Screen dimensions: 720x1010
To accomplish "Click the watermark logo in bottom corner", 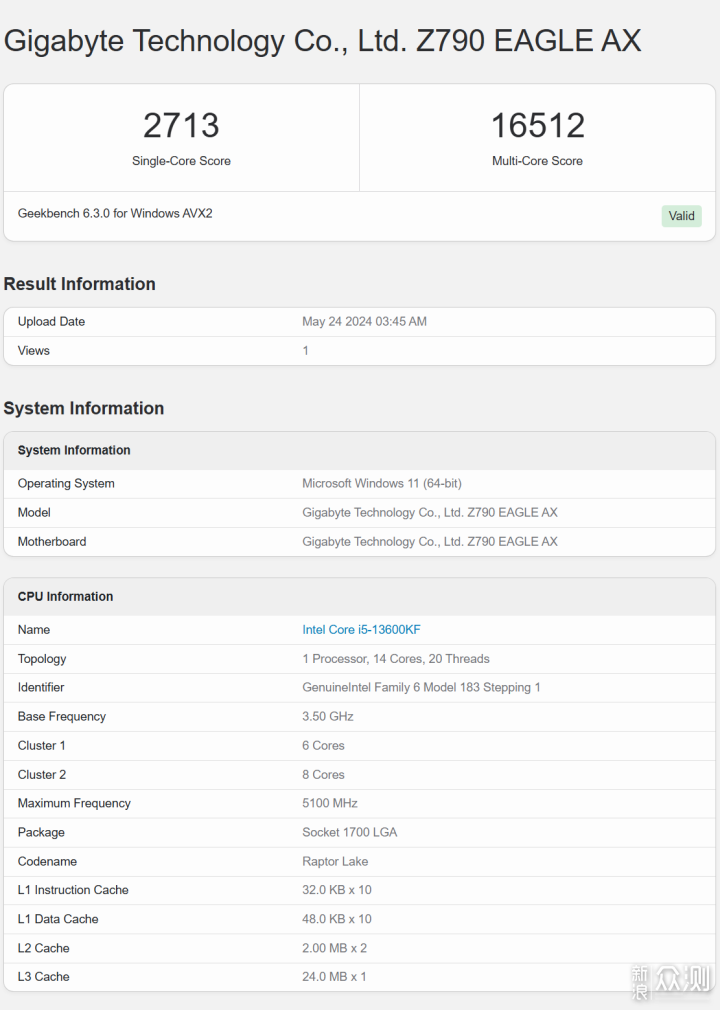I will point(670,982).
